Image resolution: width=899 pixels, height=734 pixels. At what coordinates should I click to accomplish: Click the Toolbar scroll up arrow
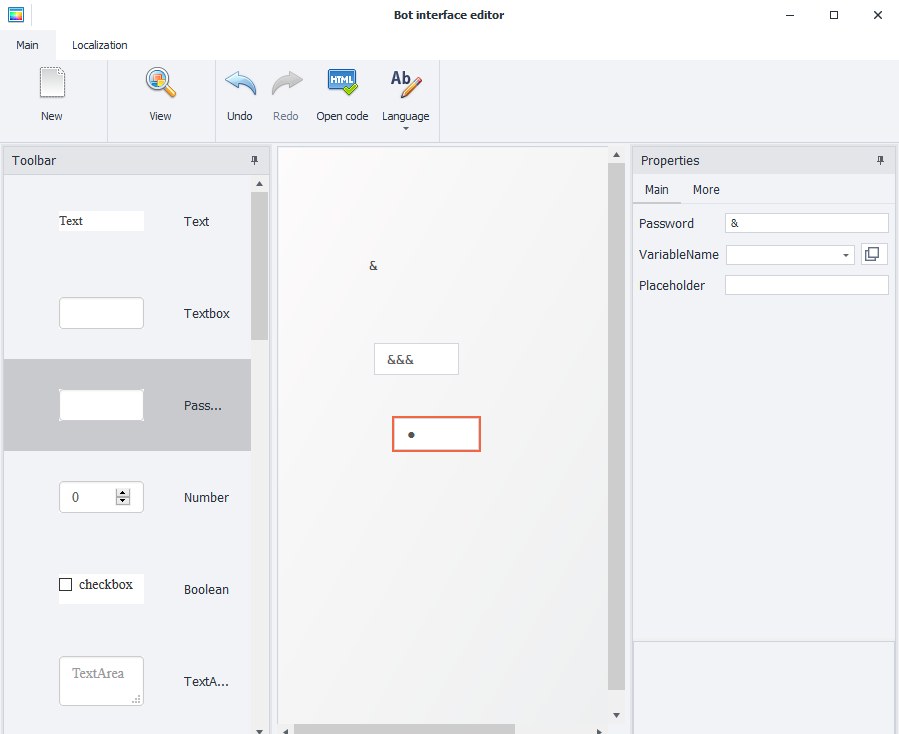tap(259, 184)
